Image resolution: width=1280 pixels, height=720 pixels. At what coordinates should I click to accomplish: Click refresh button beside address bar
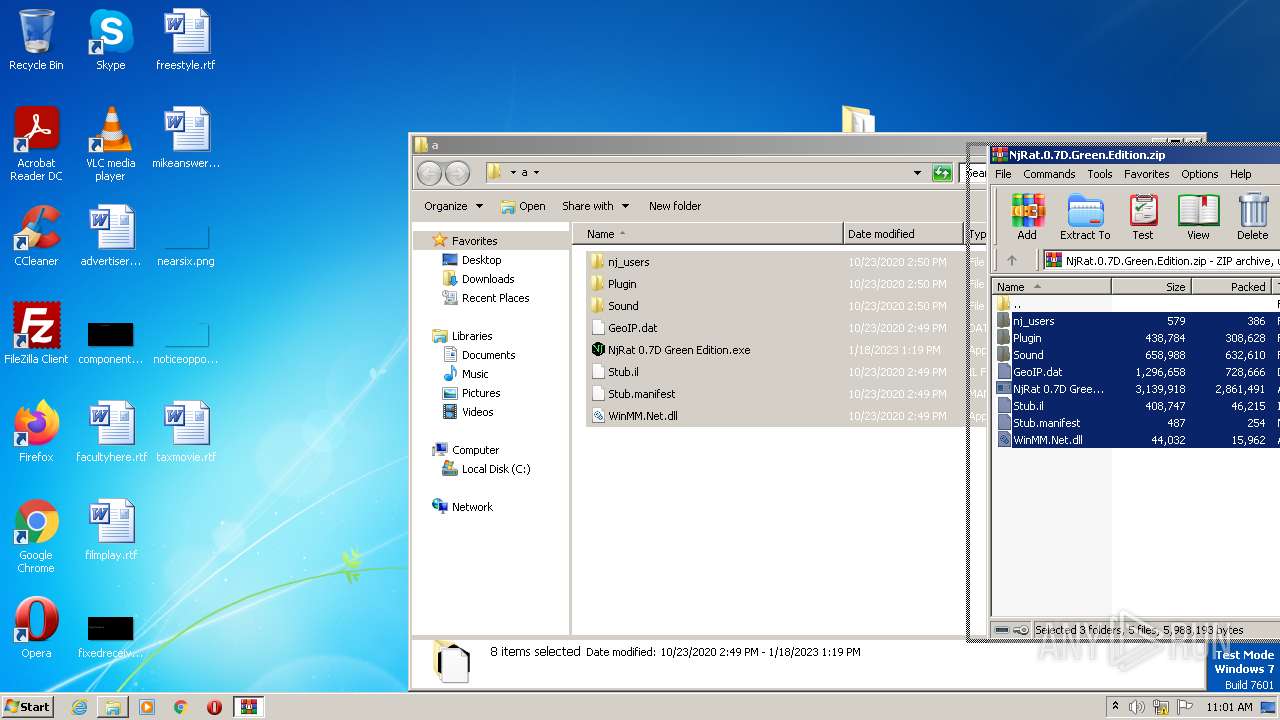click(941, 173)
